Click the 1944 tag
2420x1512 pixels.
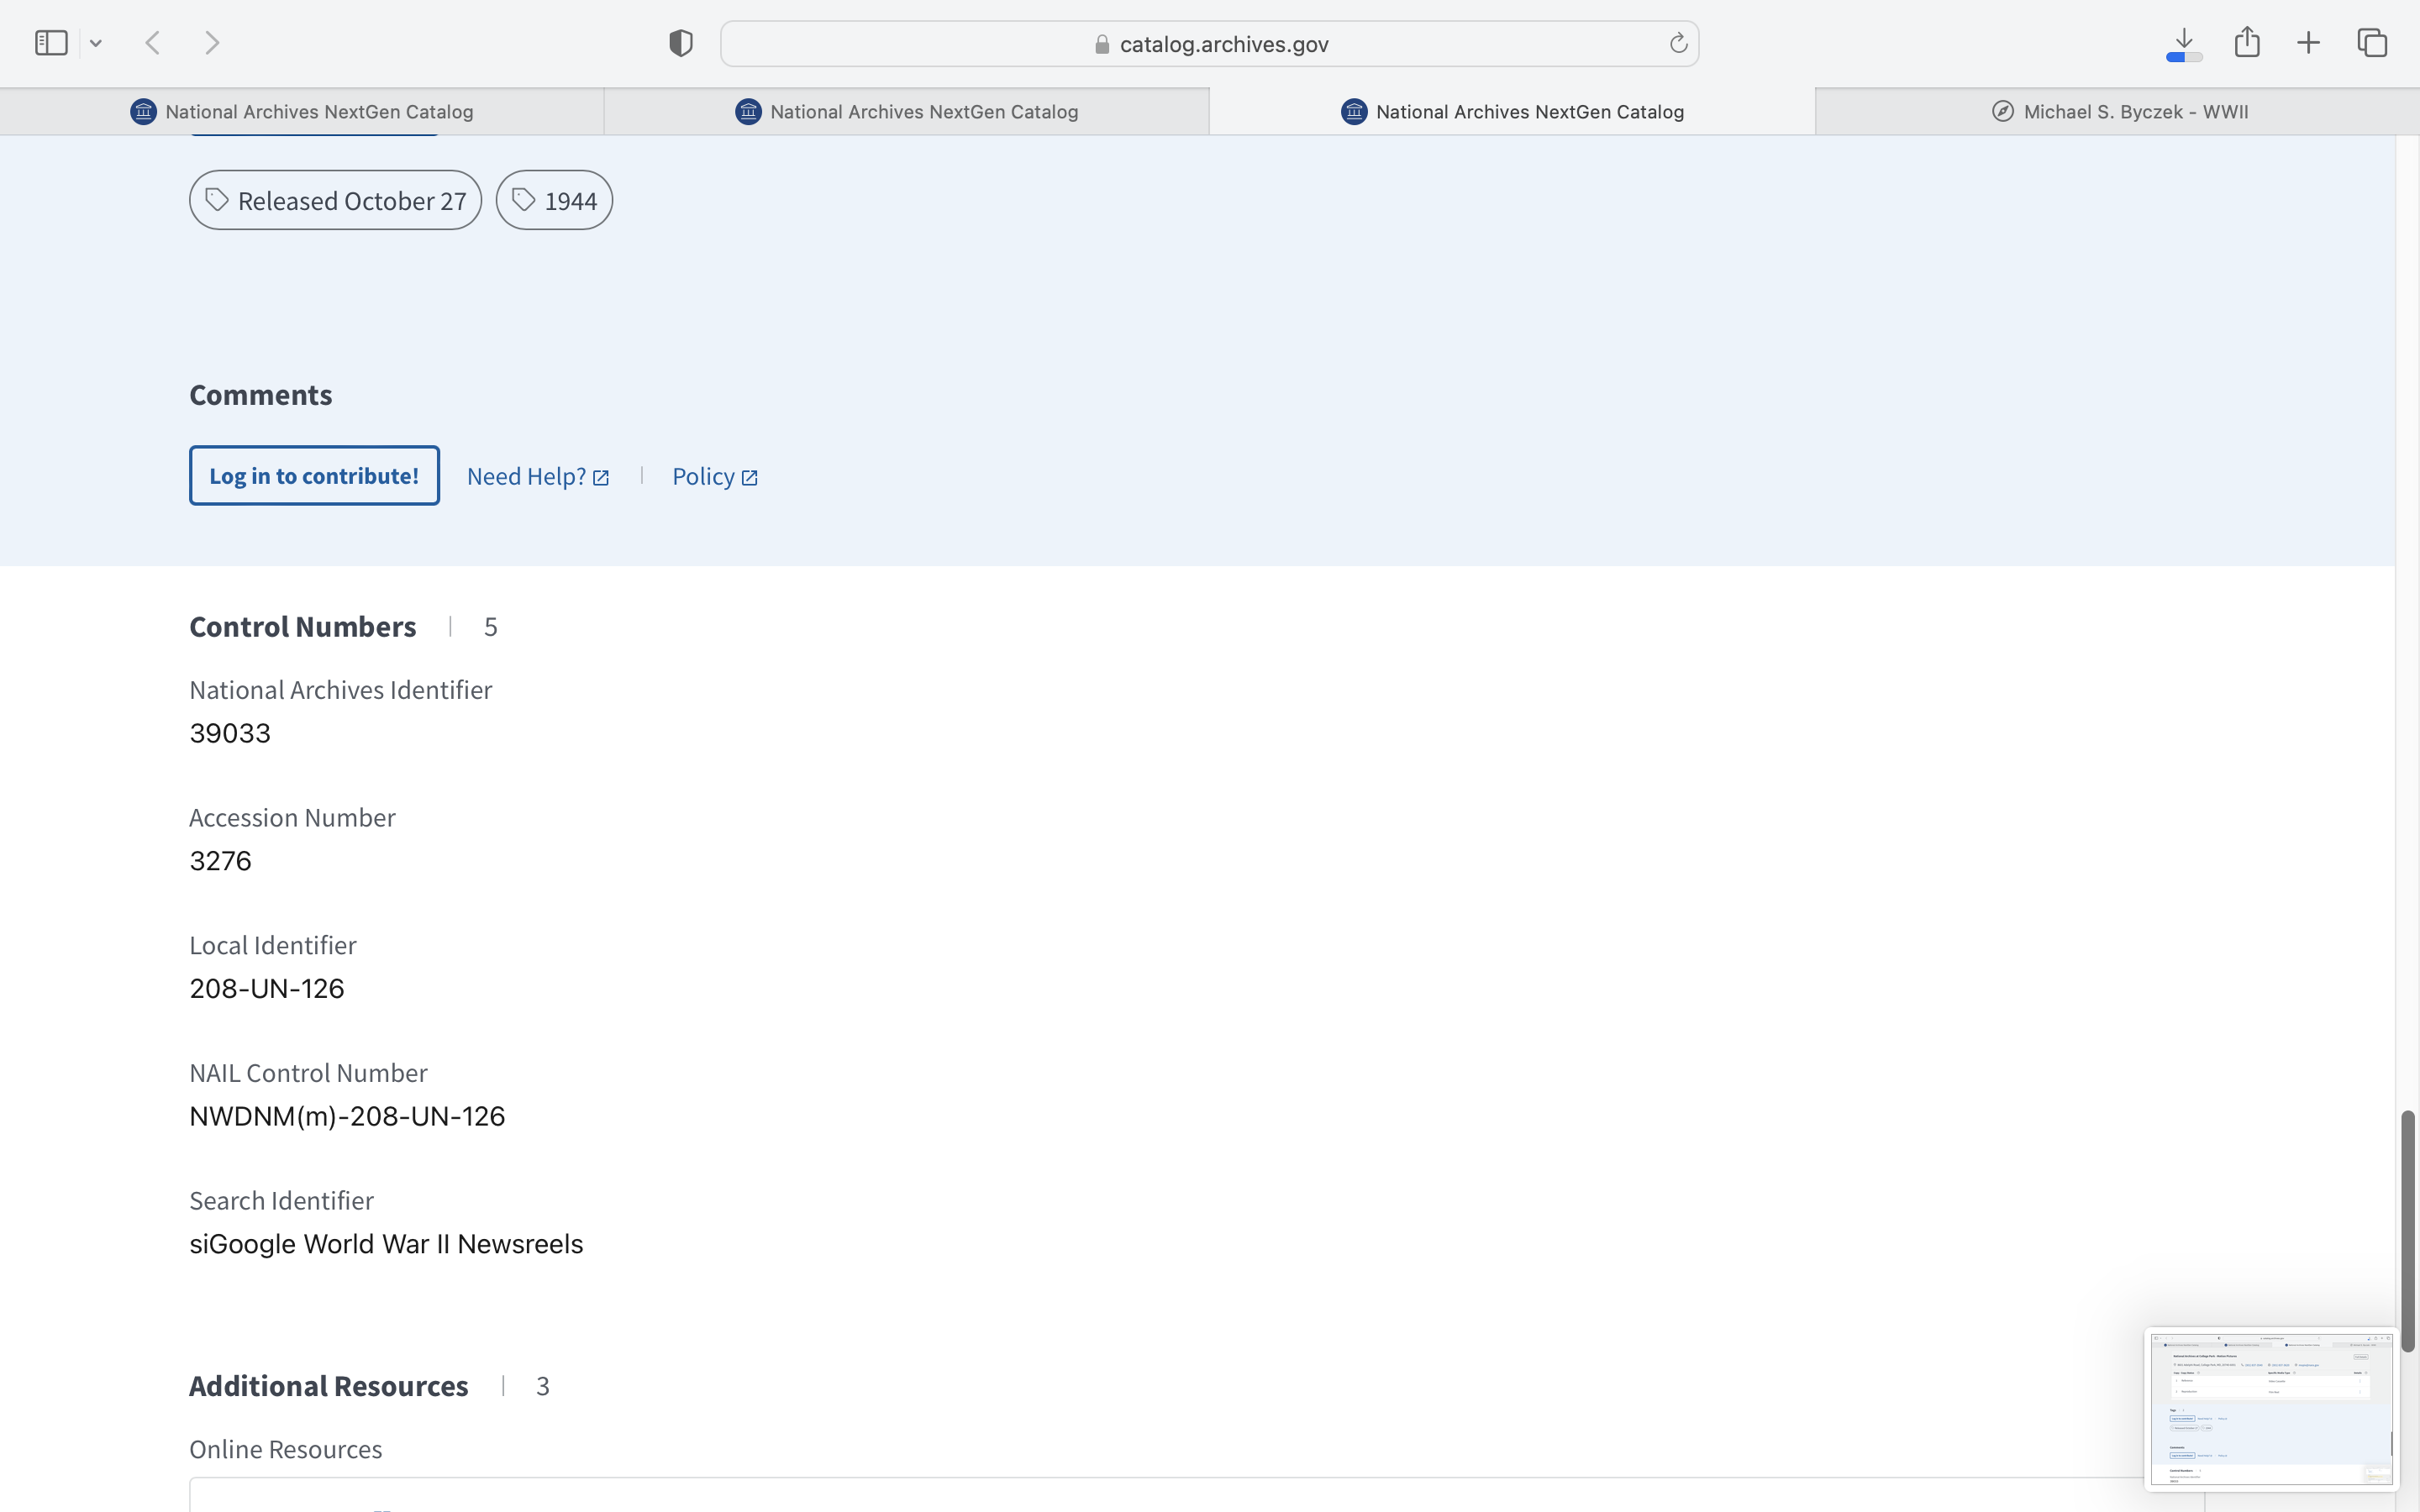click(554, 201)
